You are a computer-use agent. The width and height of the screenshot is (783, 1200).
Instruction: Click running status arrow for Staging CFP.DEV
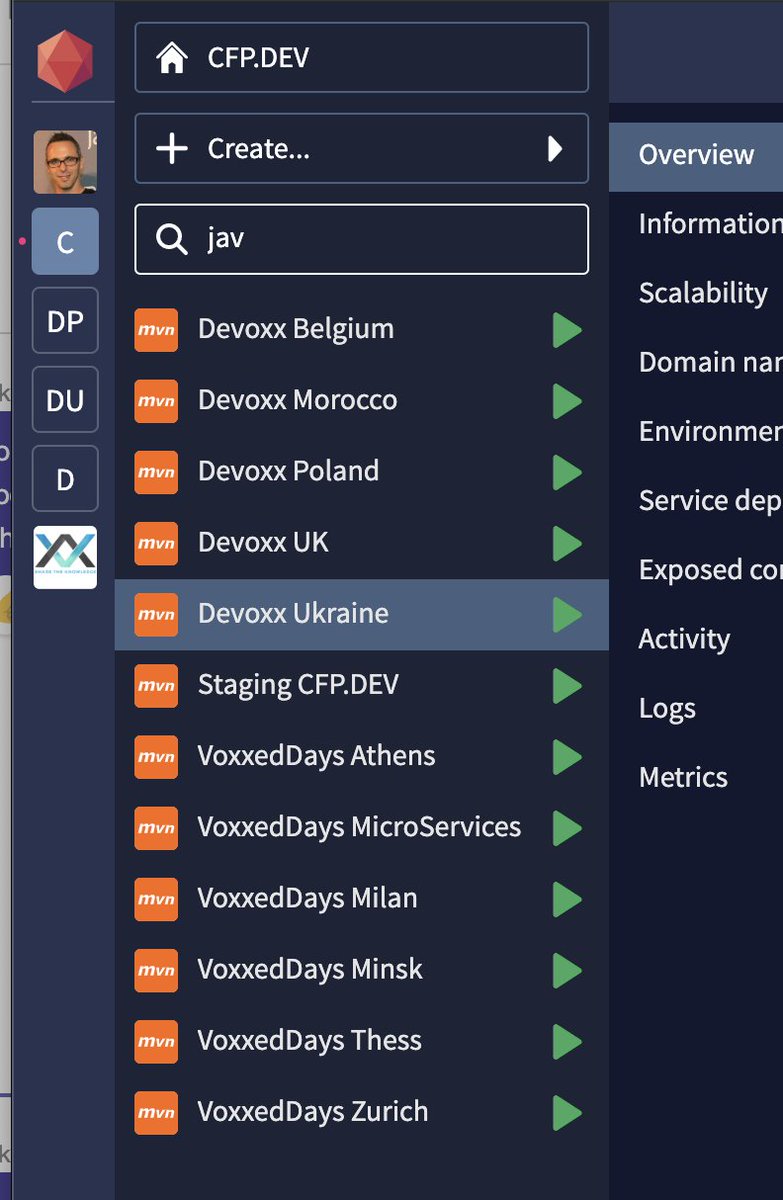(x=567, y=685)
